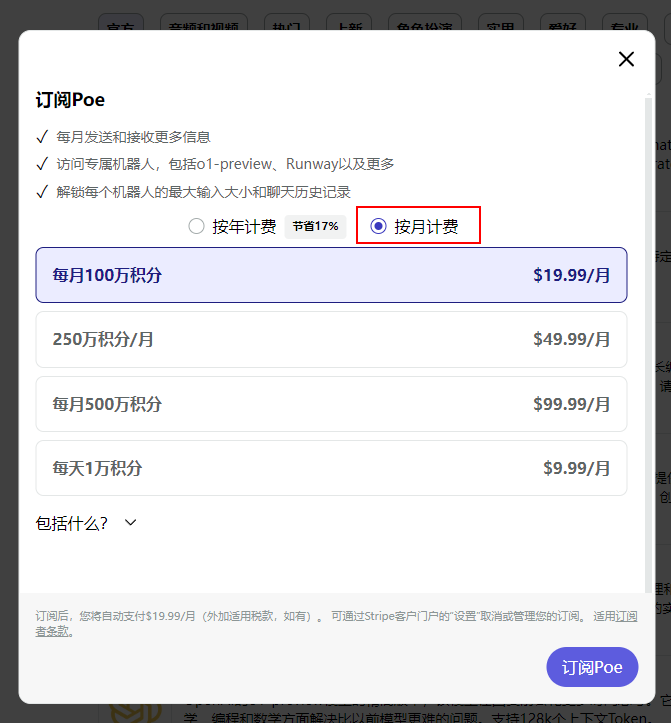Choose the 每天1万积分 plan
The width and height of the screenshot is (671, 723).
click(331, 468)
